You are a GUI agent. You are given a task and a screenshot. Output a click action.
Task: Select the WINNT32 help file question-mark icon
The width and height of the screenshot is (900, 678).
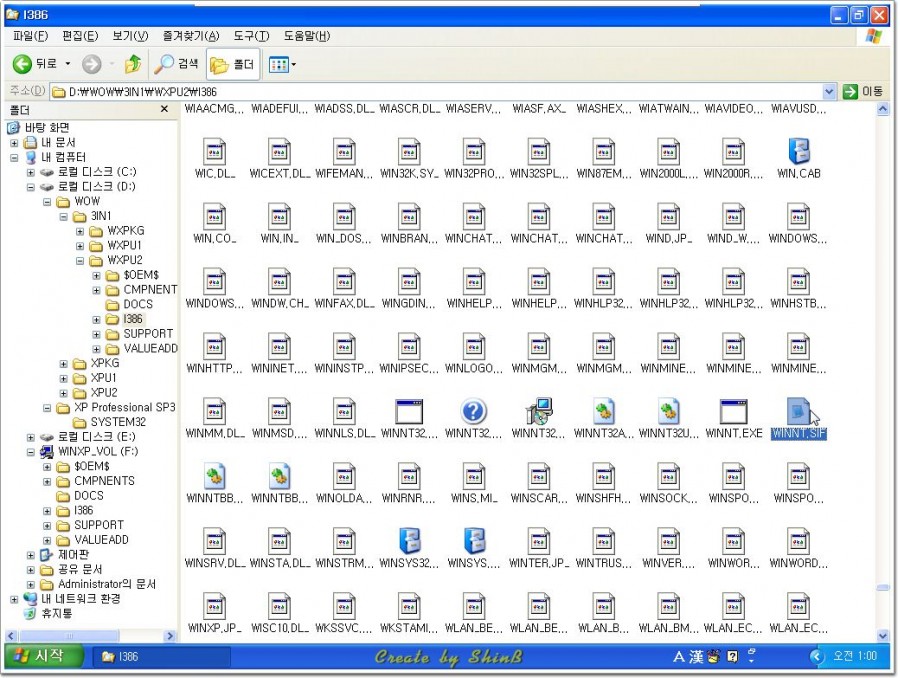click(474, 411)
